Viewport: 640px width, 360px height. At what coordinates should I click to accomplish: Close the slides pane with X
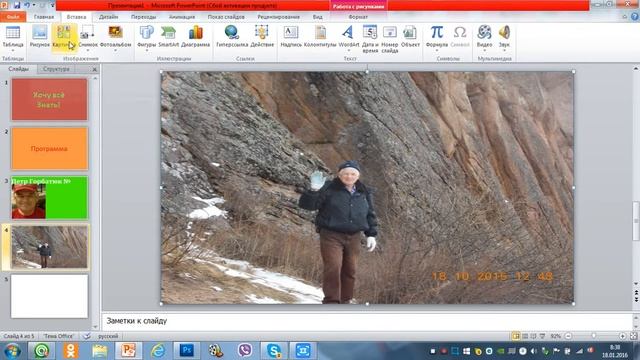(x=94, y=69)
